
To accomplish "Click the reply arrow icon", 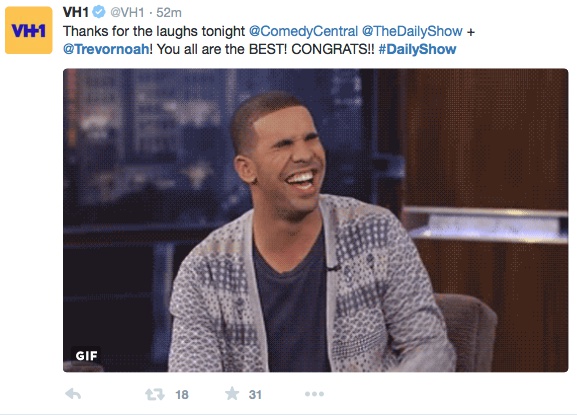I will 73,394.
